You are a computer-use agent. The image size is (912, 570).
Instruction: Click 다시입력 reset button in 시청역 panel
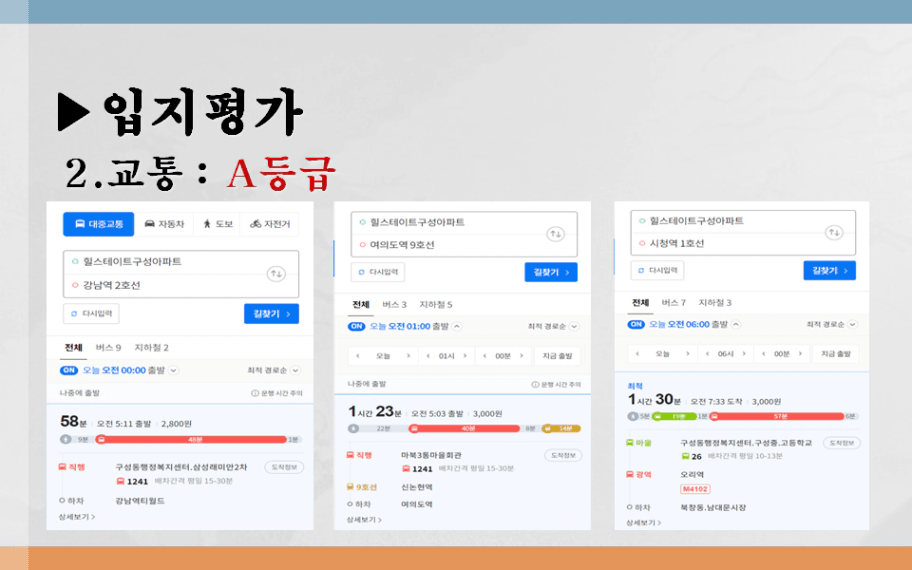click(x=657, y=270)
